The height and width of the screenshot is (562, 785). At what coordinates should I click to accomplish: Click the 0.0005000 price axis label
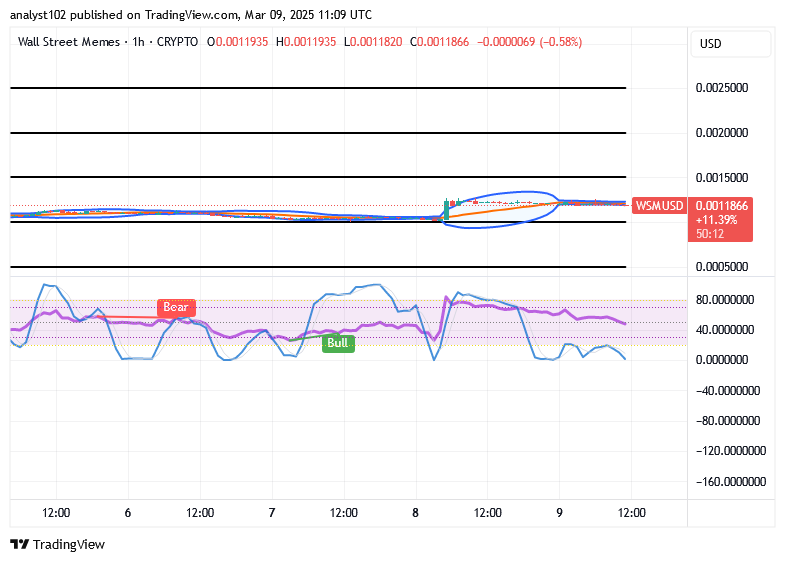(722, 267)
